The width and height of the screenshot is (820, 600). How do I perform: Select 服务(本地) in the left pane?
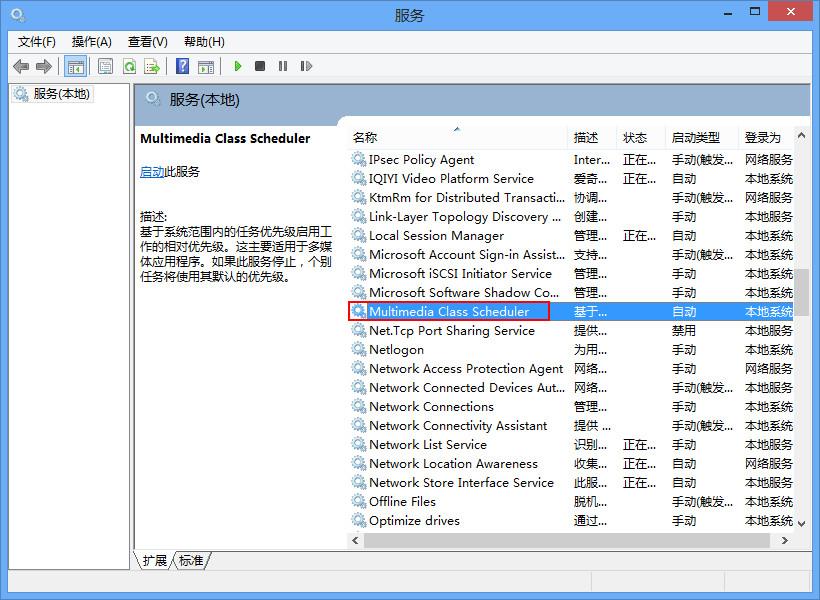60,94
